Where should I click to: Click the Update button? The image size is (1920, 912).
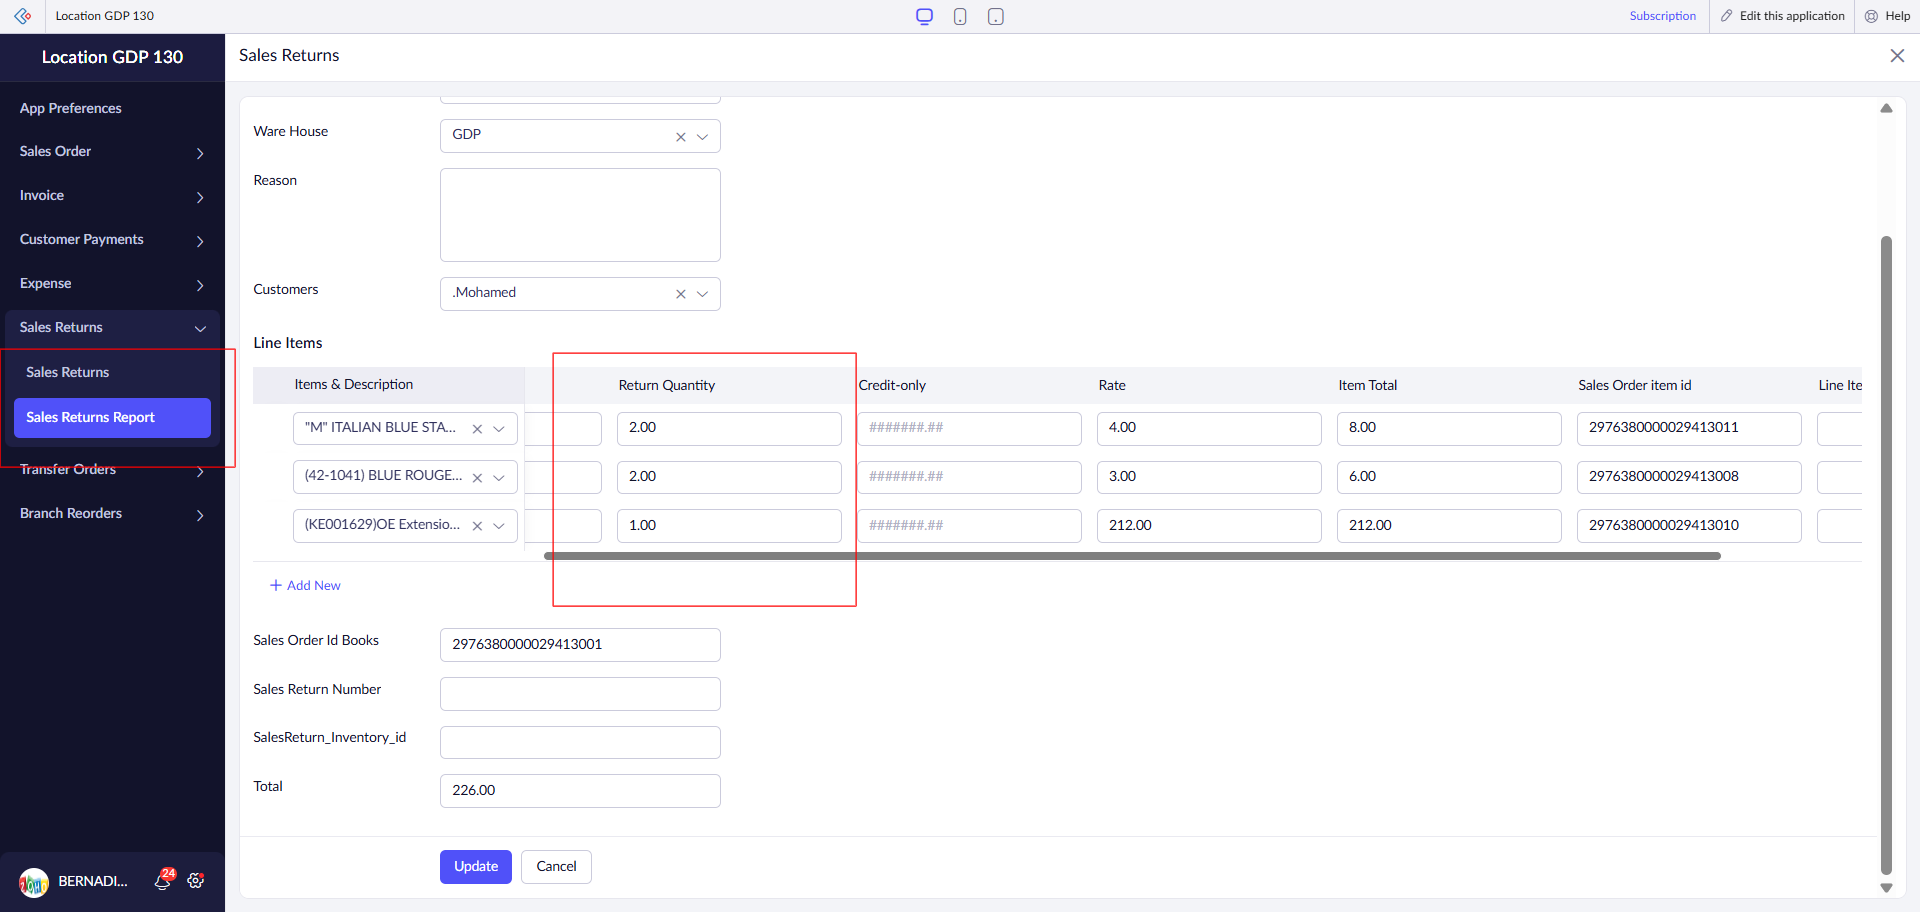click(476, 867)
